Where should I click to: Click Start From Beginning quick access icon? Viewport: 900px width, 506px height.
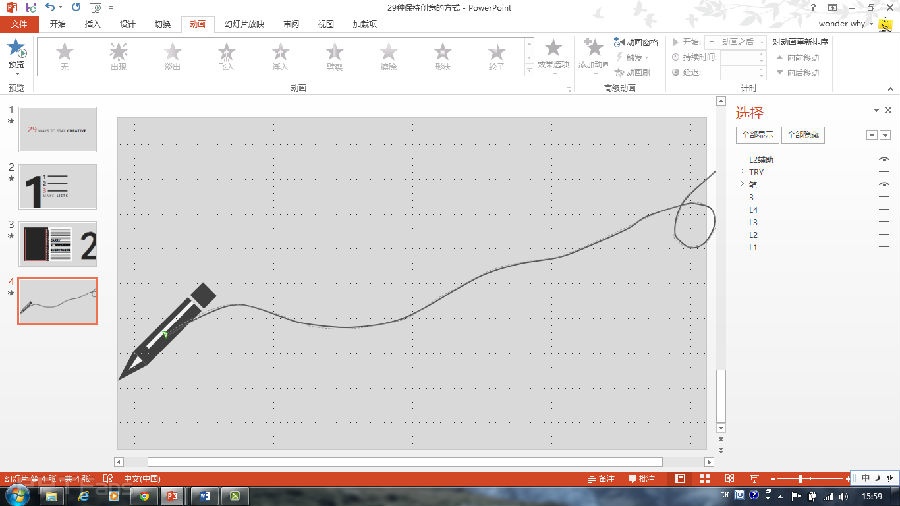96,7
